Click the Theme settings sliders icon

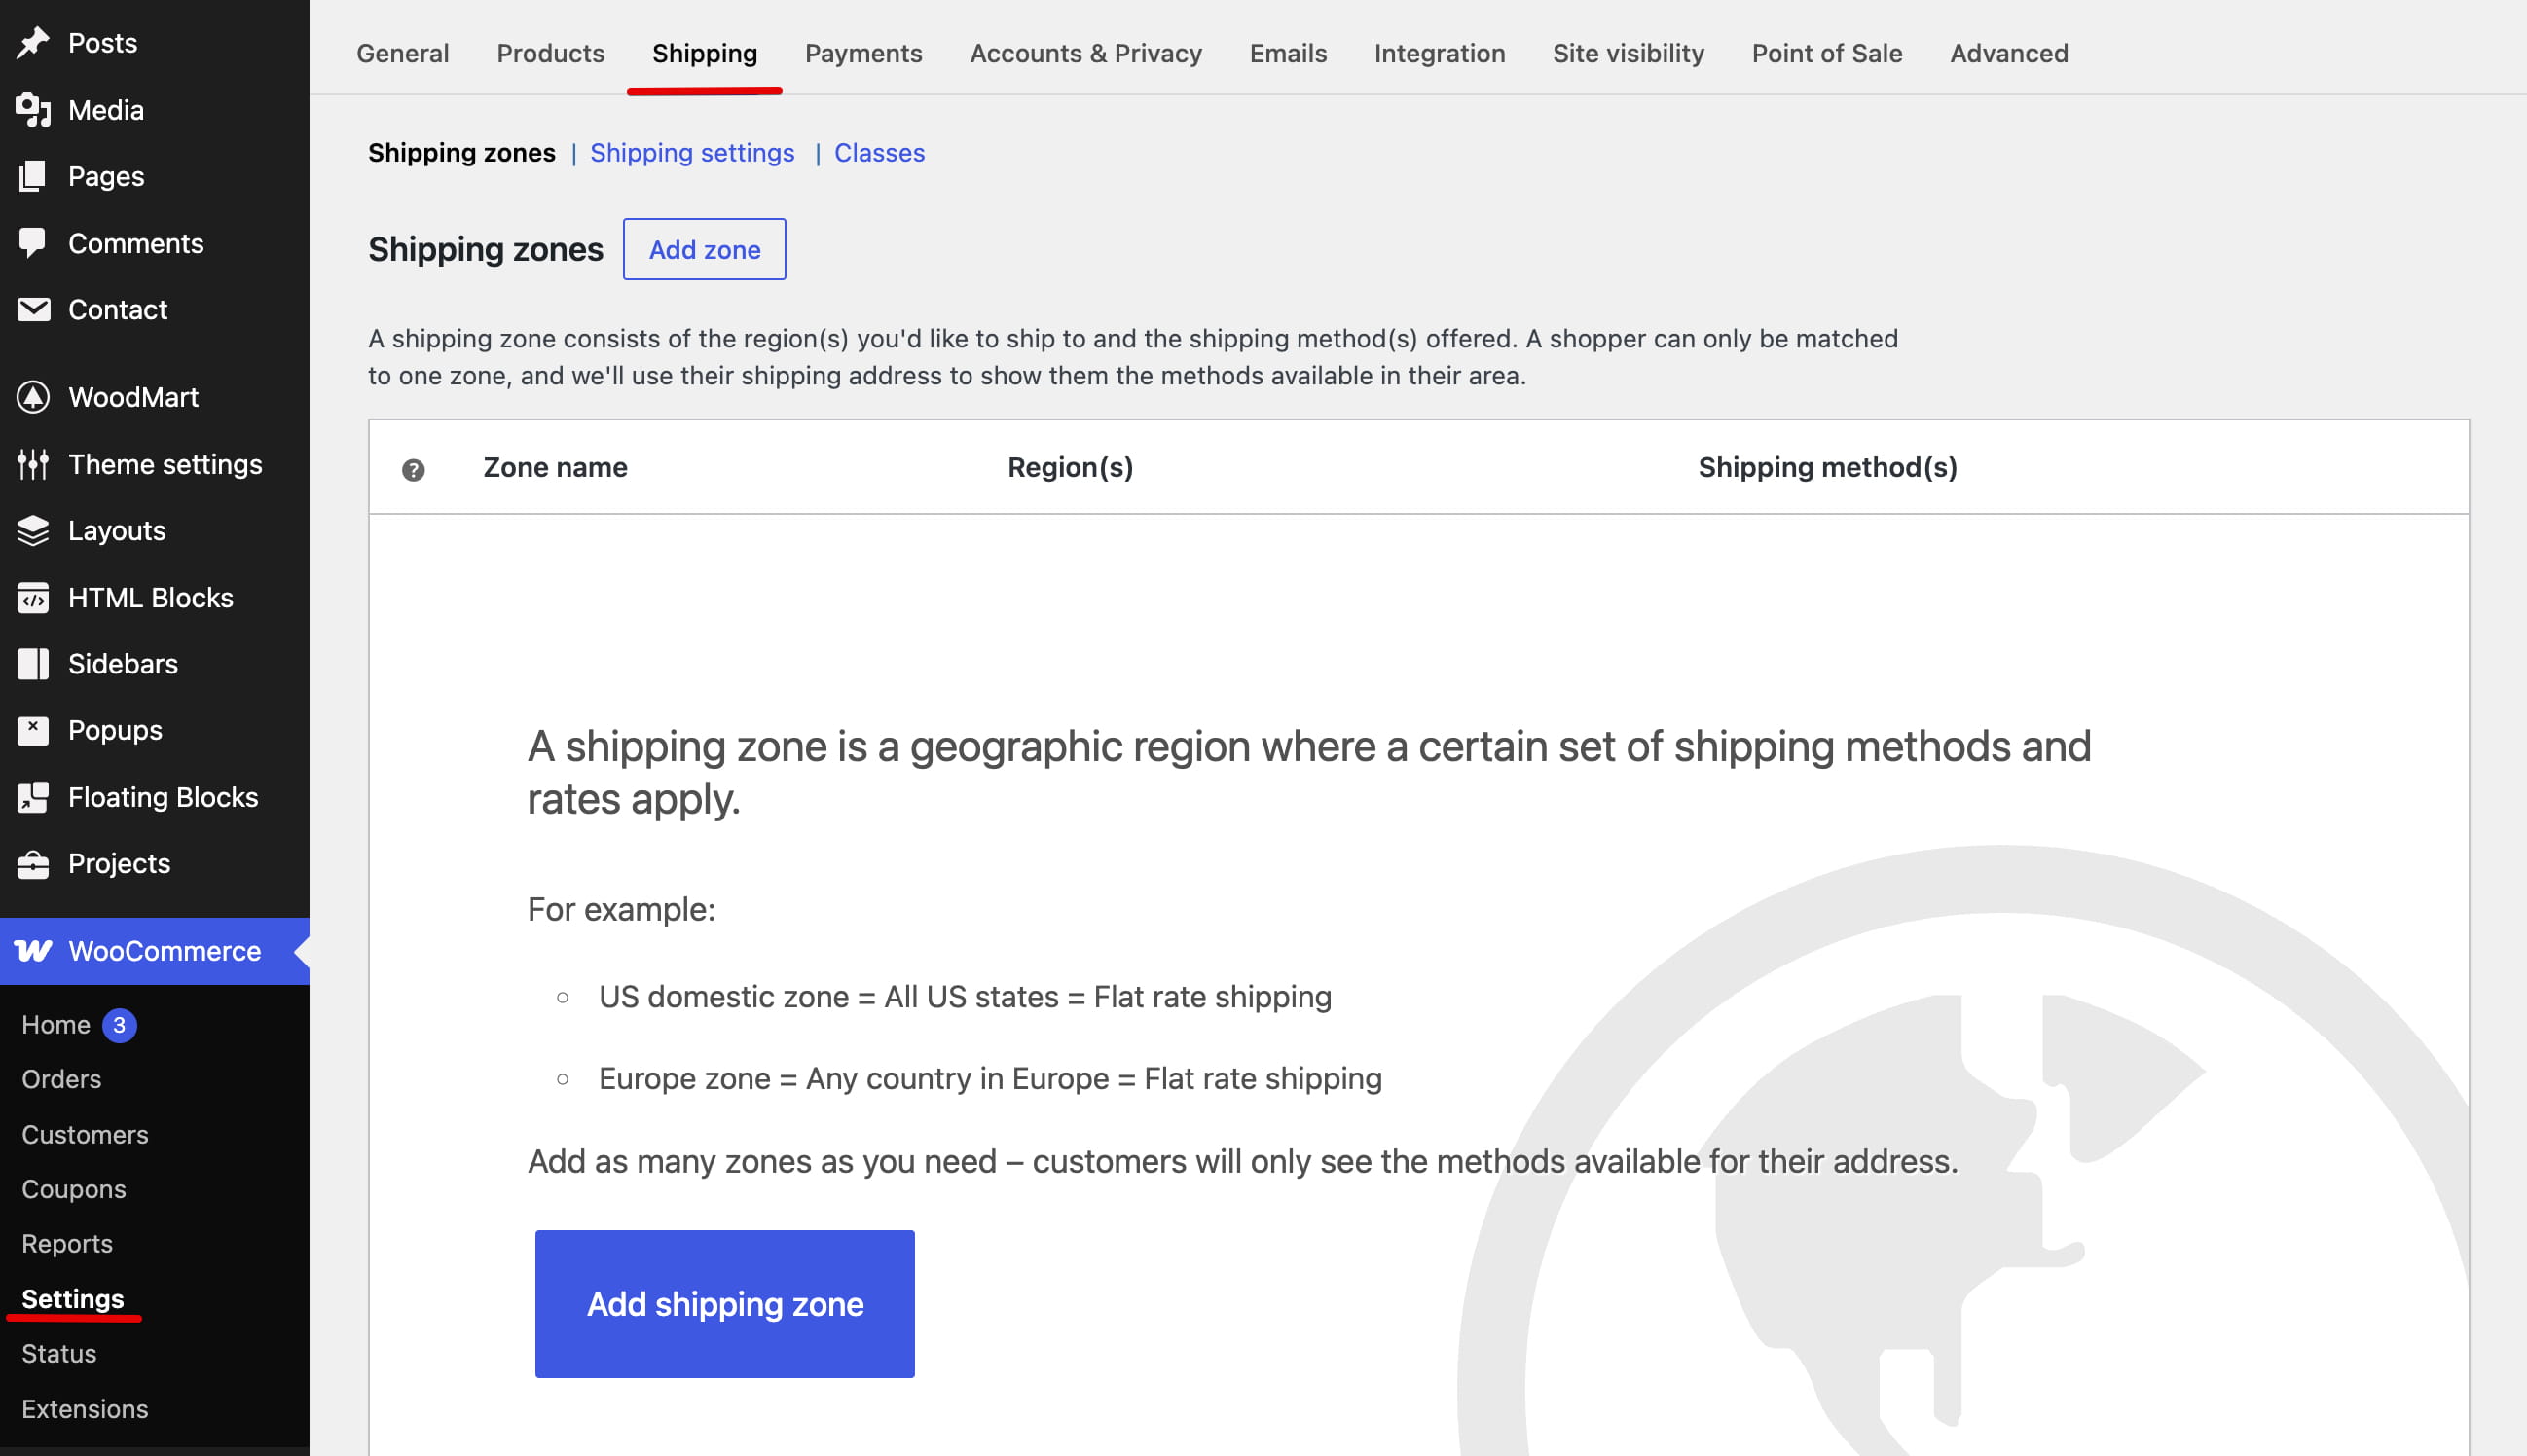pyautogui.click(x=33, y=464)
